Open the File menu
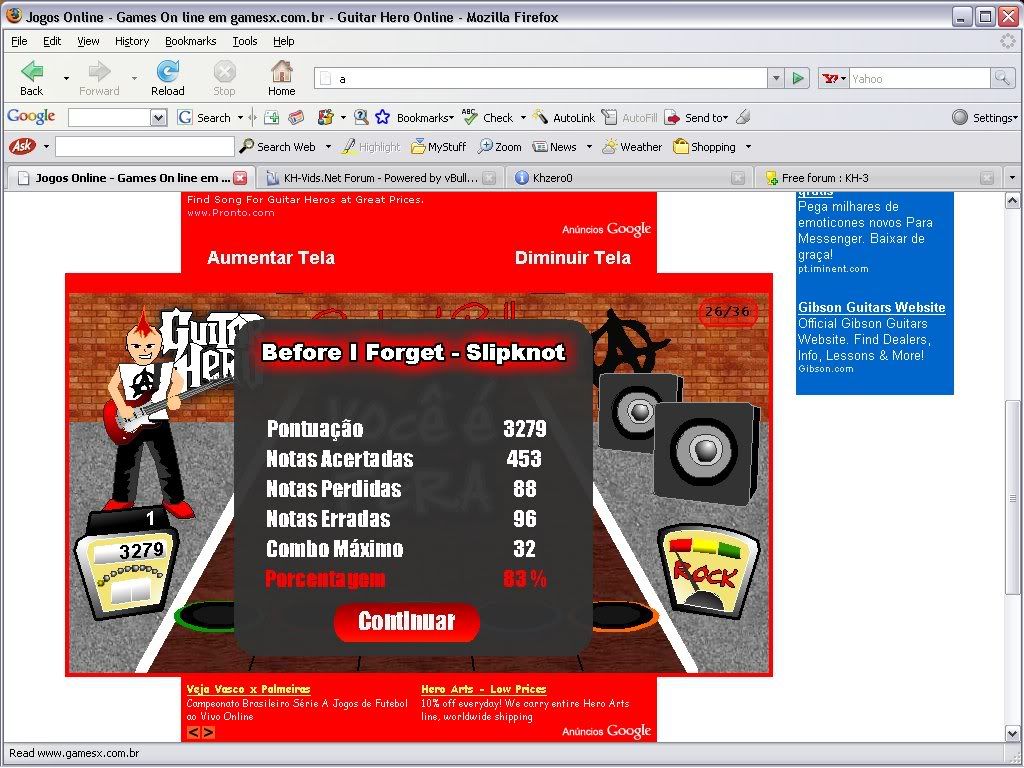 click(19, 41)
